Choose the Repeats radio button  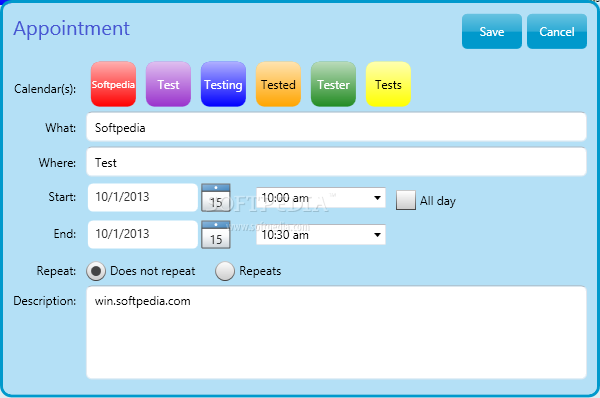(x=225, y=271)
